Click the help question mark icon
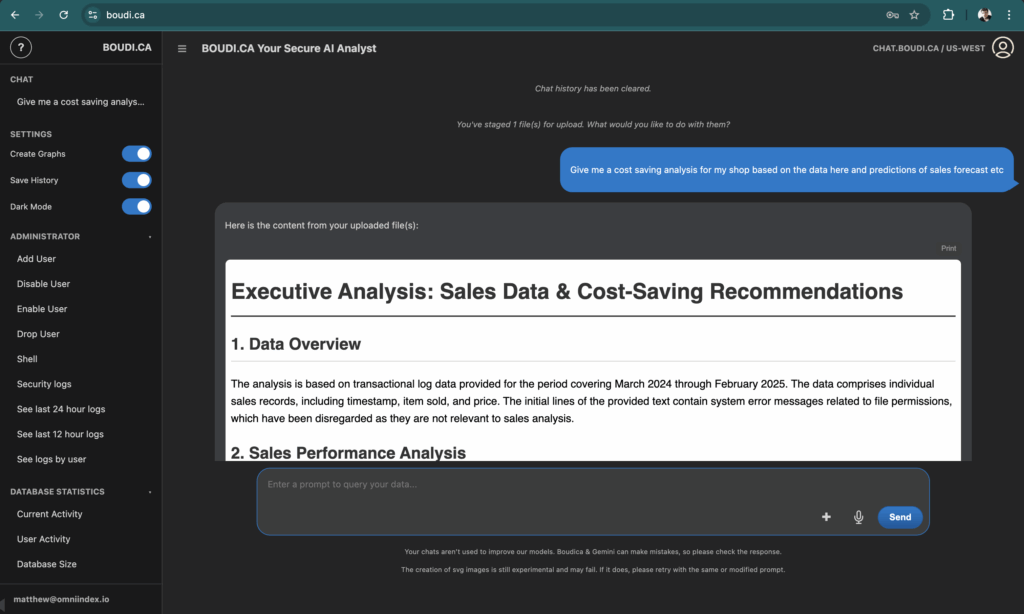Viewport: 1024px width, 614px height. pyautogui.click(x=20, y=48)
